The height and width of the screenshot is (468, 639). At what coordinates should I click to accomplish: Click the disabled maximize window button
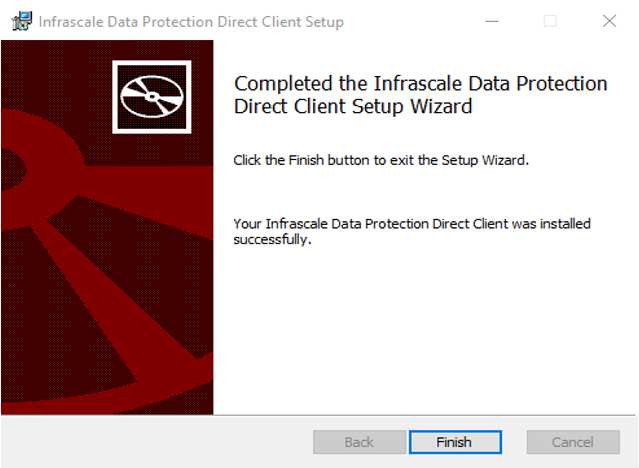coord(550,21)
